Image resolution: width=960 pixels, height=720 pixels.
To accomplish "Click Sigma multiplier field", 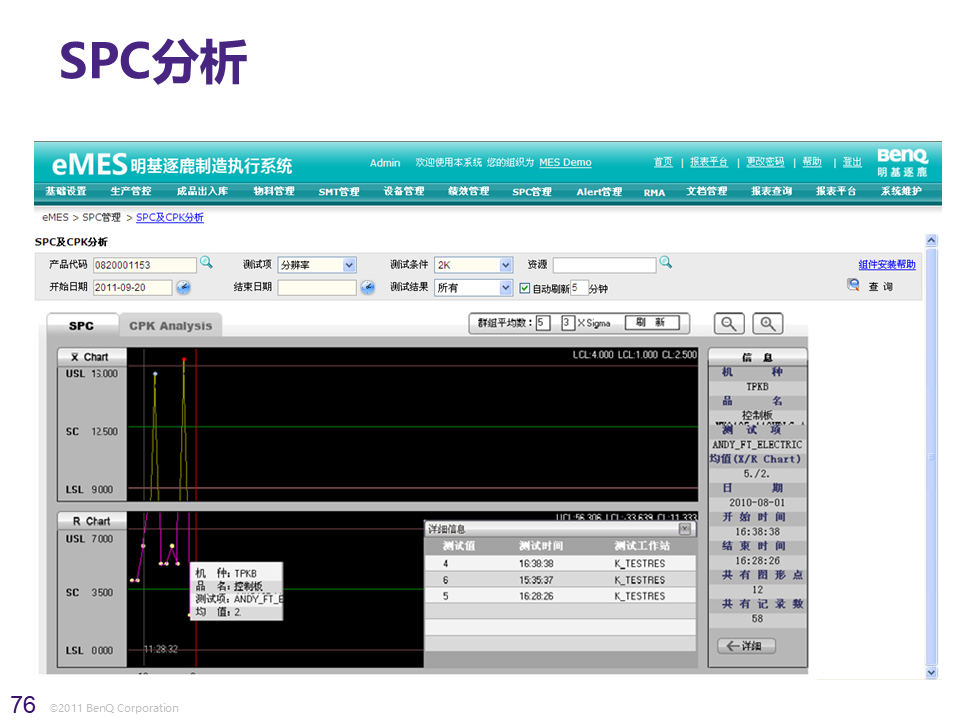I will point(568,323).
